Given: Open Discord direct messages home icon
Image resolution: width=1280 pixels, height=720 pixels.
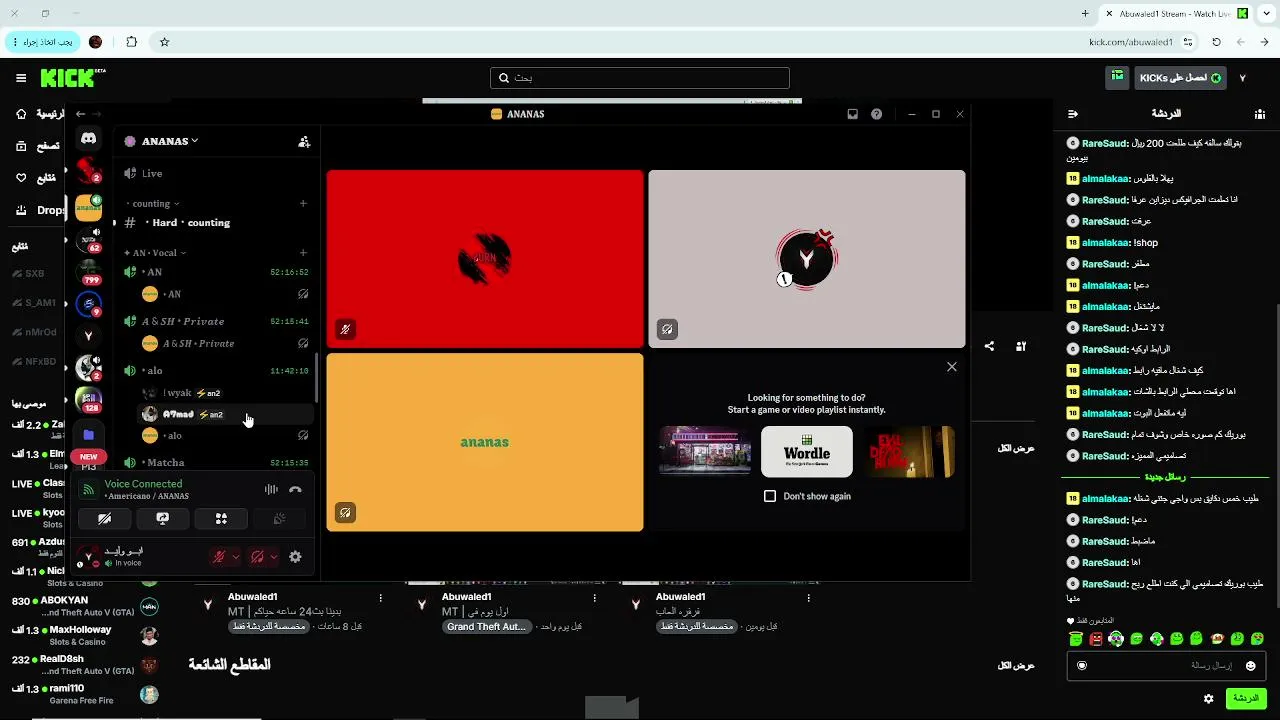Looking at the screenshot, I should pyautogui.click(x=89, y=139).
